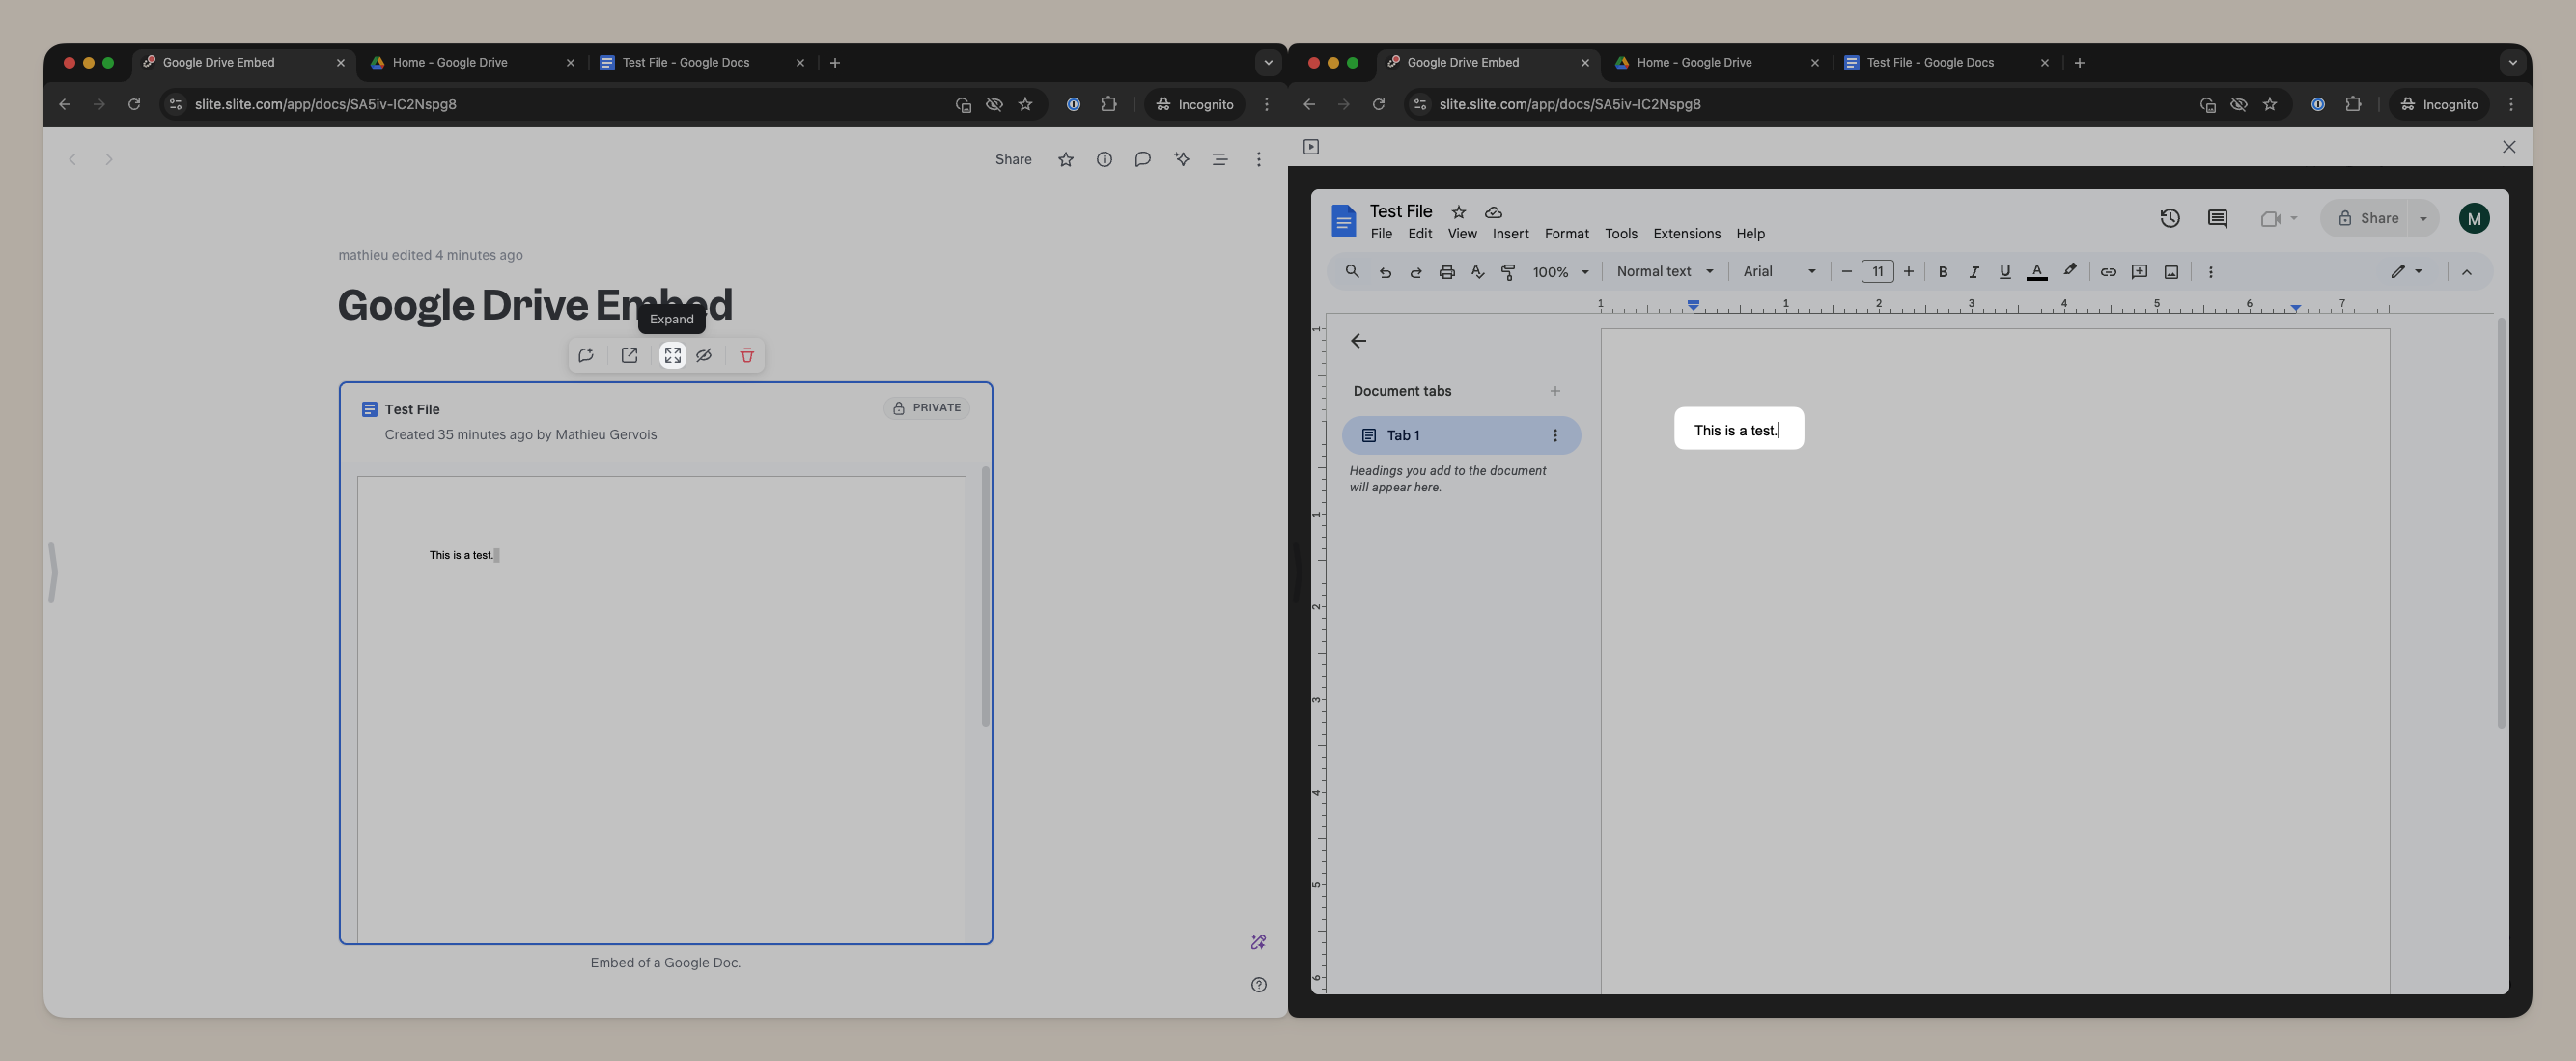Toggle bold formatting in Docs toolbar
Image resolution: width=2576 pixels, height=1061 pixels.
1943,272
